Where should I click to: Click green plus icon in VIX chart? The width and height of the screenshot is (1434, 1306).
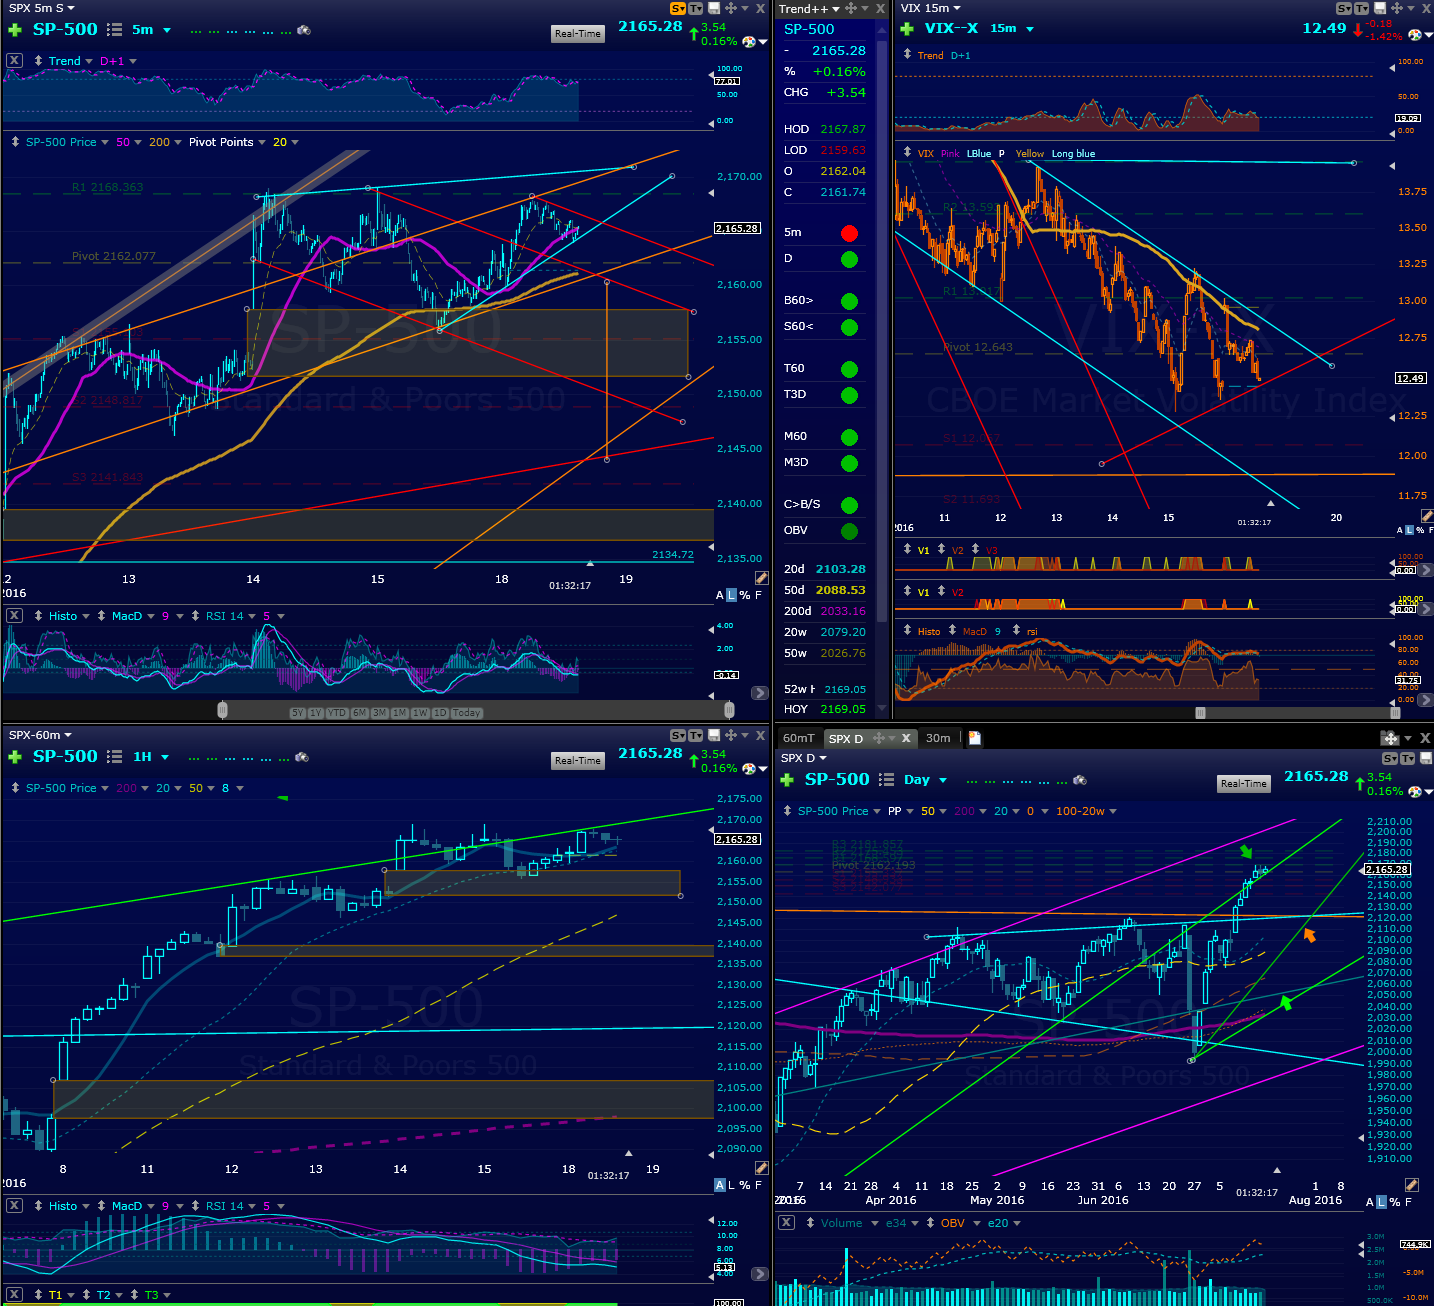907,29
